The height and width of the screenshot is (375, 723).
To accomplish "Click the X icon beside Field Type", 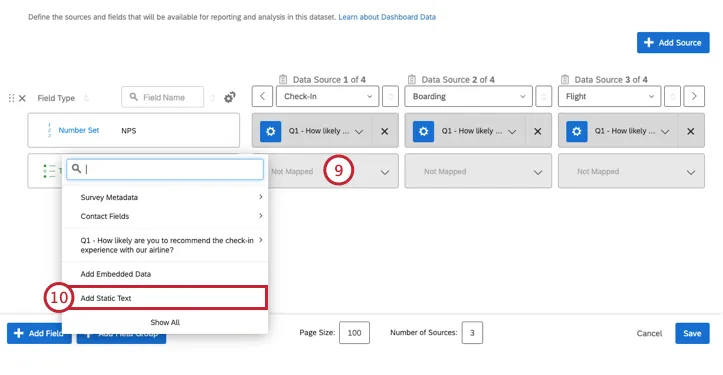I will pos(22,98).
